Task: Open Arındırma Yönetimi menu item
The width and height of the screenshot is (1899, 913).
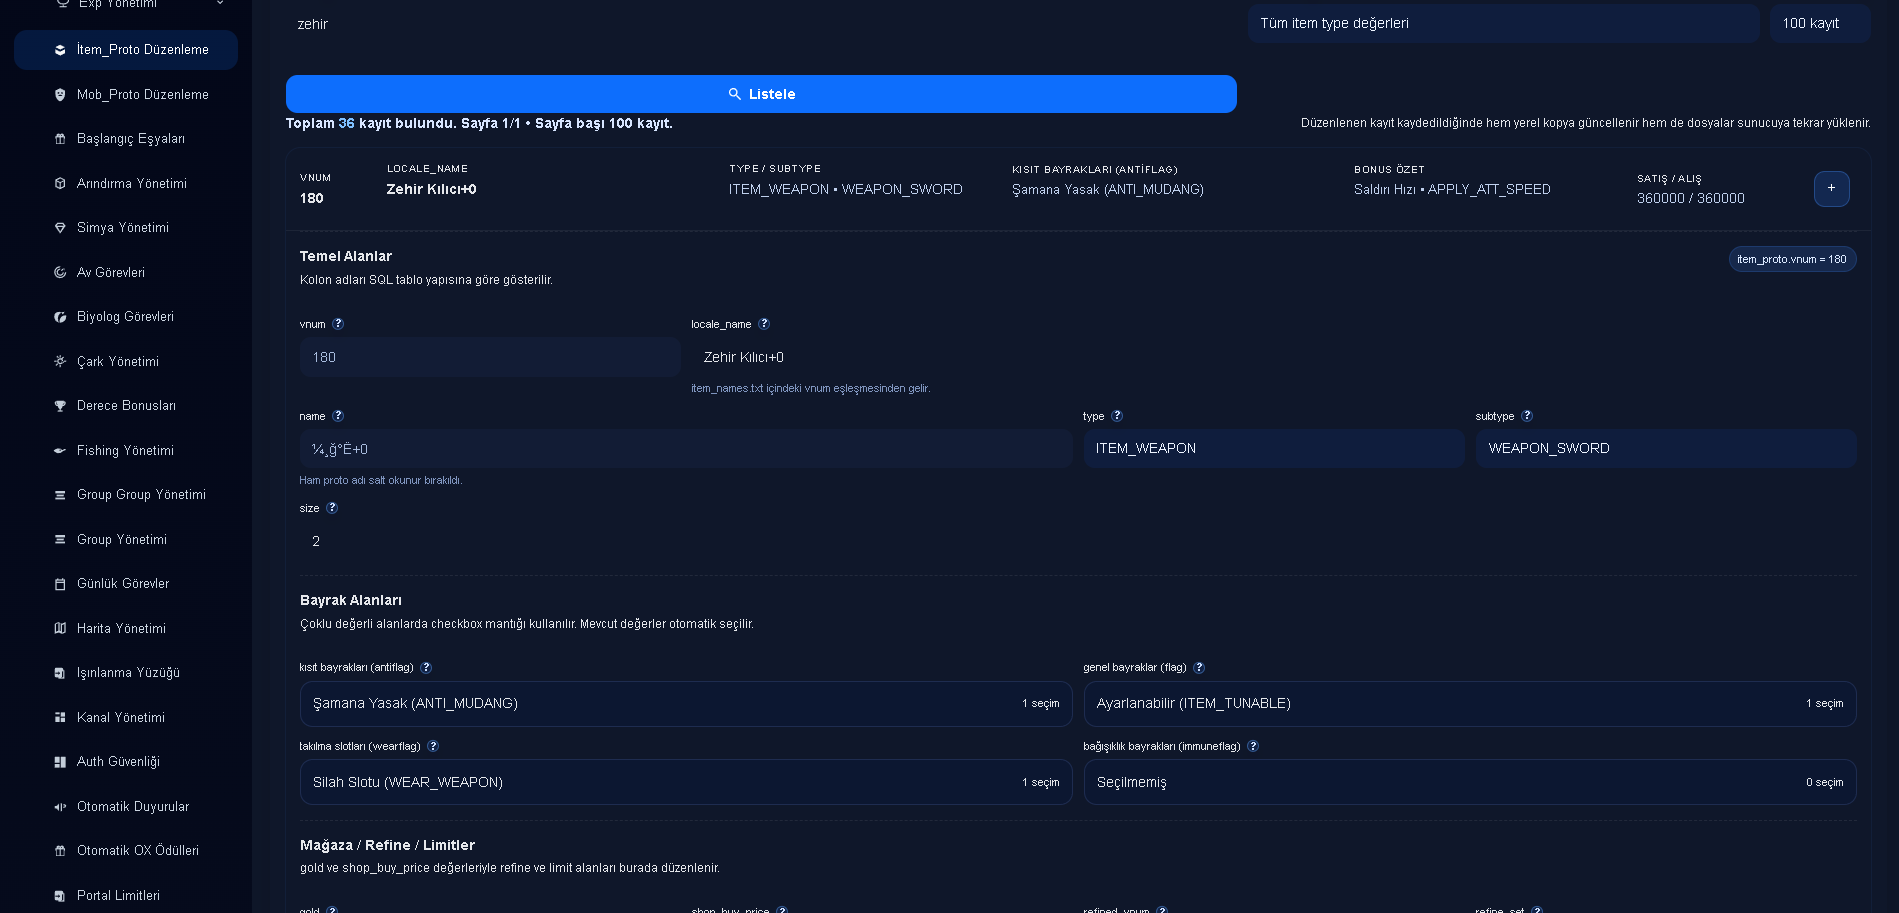Action: coord(126,184)
